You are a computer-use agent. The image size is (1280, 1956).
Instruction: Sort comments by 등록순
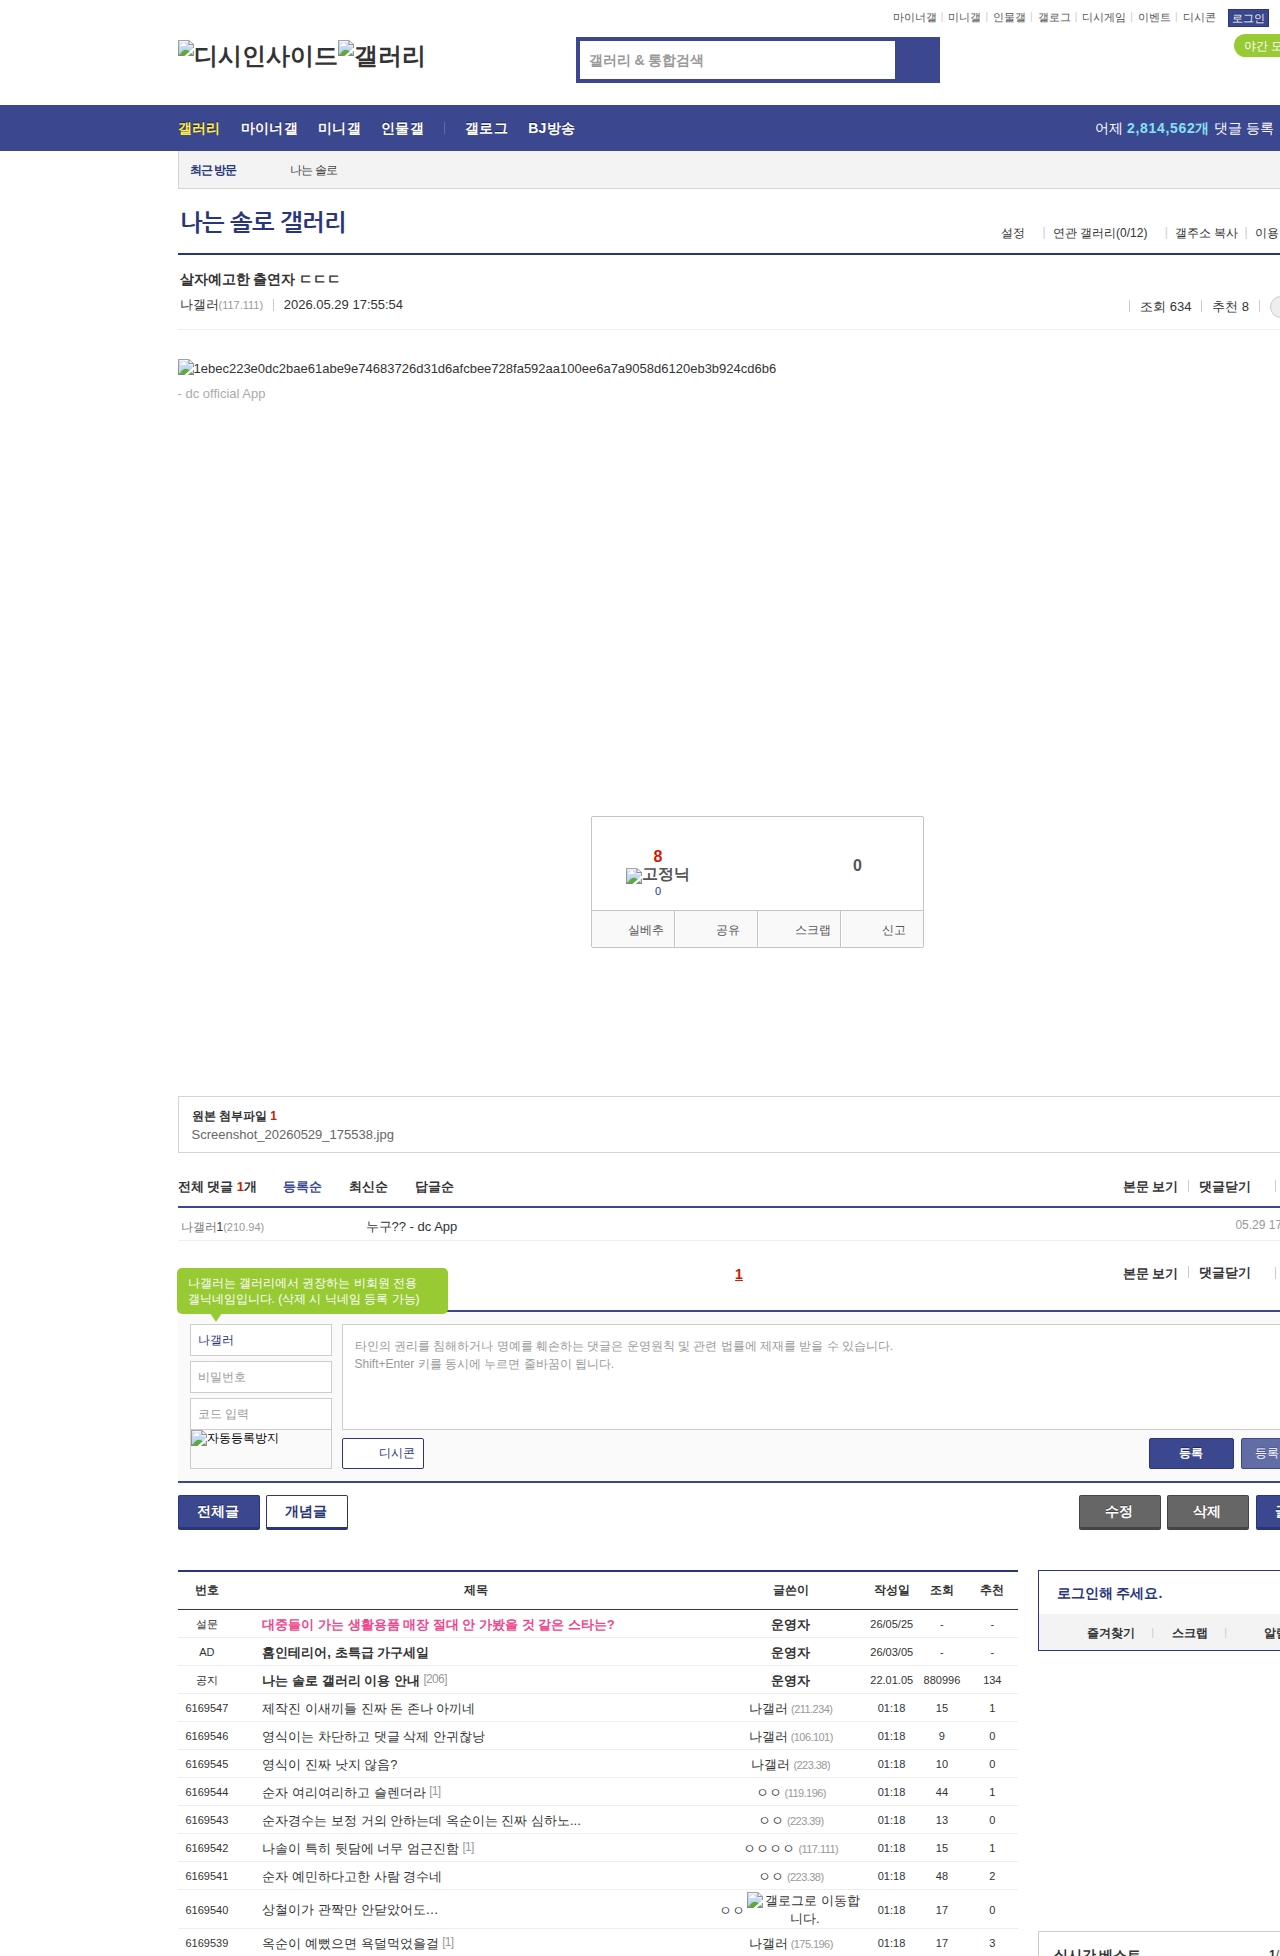click(x=302, y=1187)
